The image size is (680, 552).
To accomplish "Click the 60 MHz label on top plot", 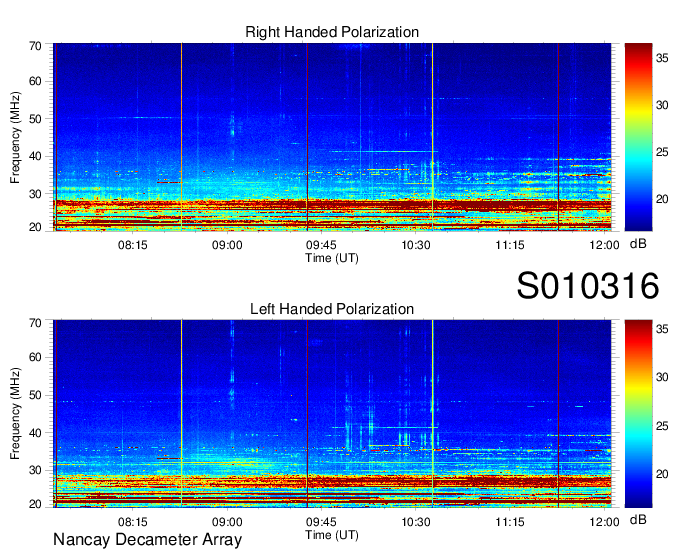I will (x=35, y=82).
